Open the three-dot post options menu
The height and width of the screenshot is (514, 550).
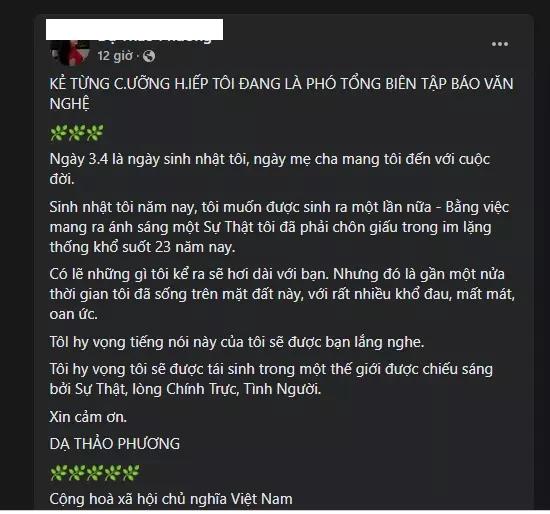(x=500, y=44)
